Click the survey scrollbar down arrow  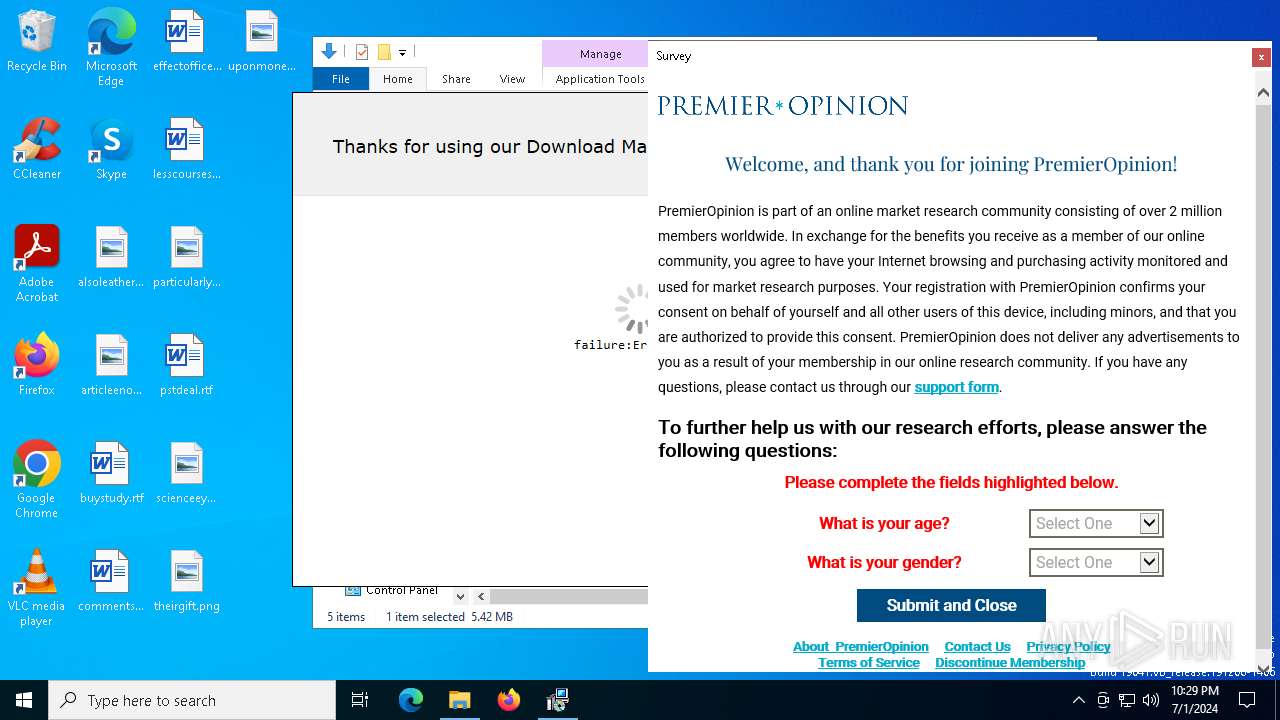click(x=1264, y=669)
